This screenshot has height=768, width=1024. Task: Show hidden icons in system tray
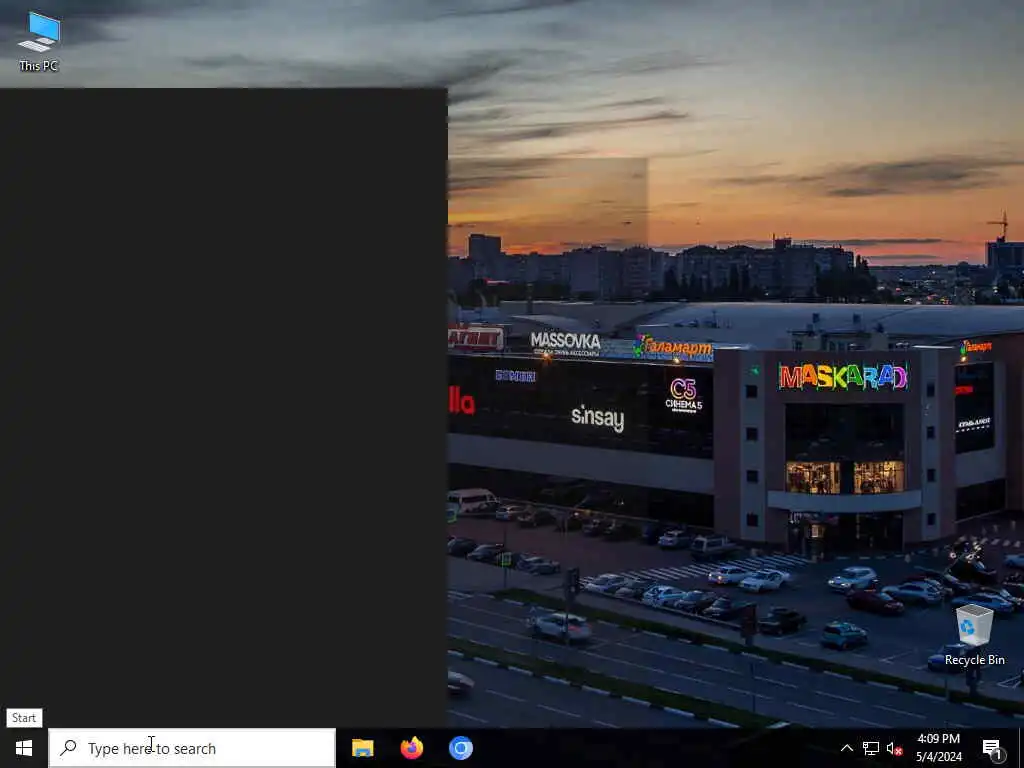846,748
